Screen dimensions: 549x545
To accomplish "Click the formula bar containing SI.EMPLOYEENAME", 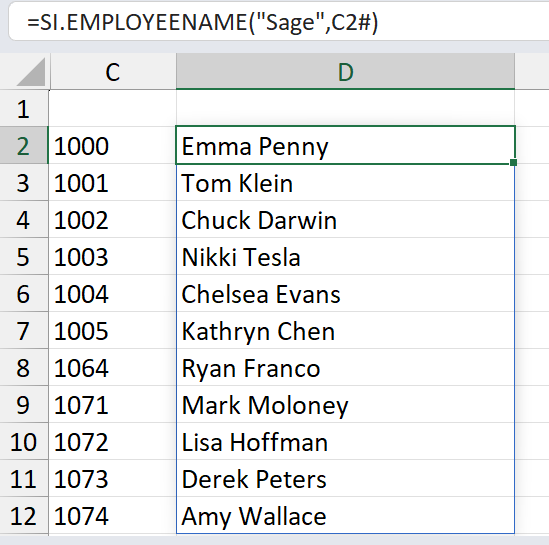I will point(279,22).
